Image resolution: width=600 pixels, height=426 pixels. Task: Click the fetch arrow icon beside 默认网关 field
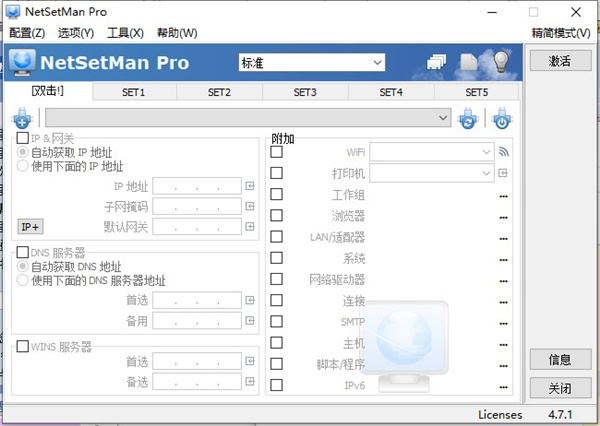click(250, 227)
